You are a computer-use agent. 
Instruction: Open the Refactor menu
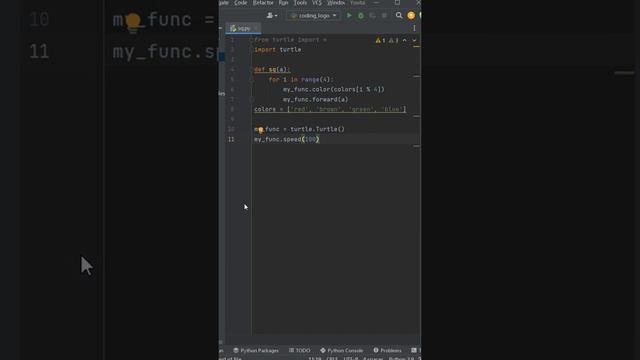[x=263, y=3]
